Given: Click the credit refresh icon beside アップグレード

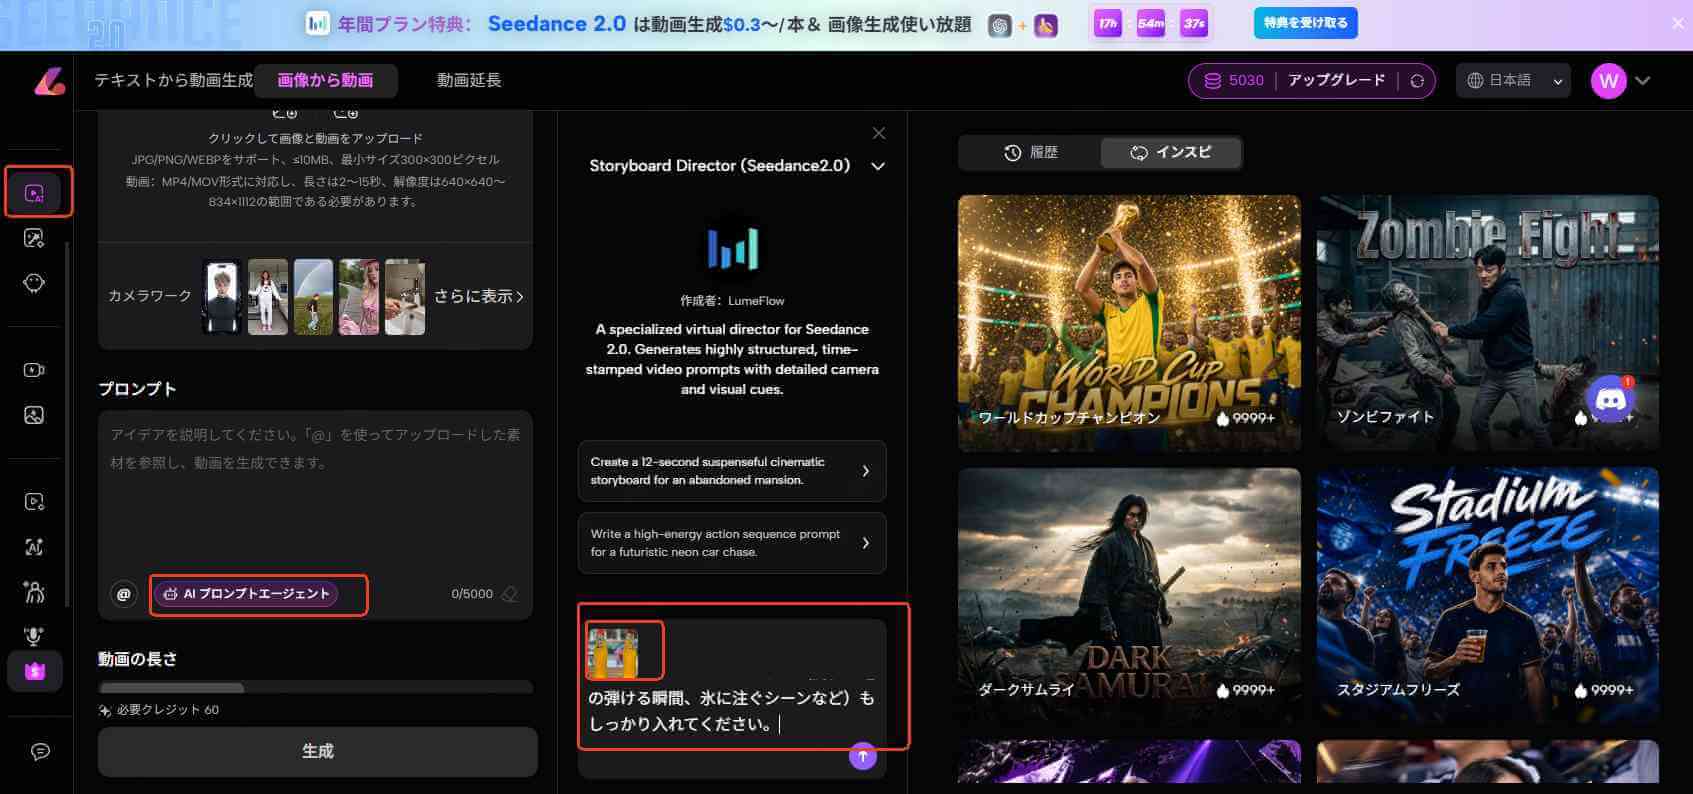Looking at the screenshot, I should point(1417,81).
